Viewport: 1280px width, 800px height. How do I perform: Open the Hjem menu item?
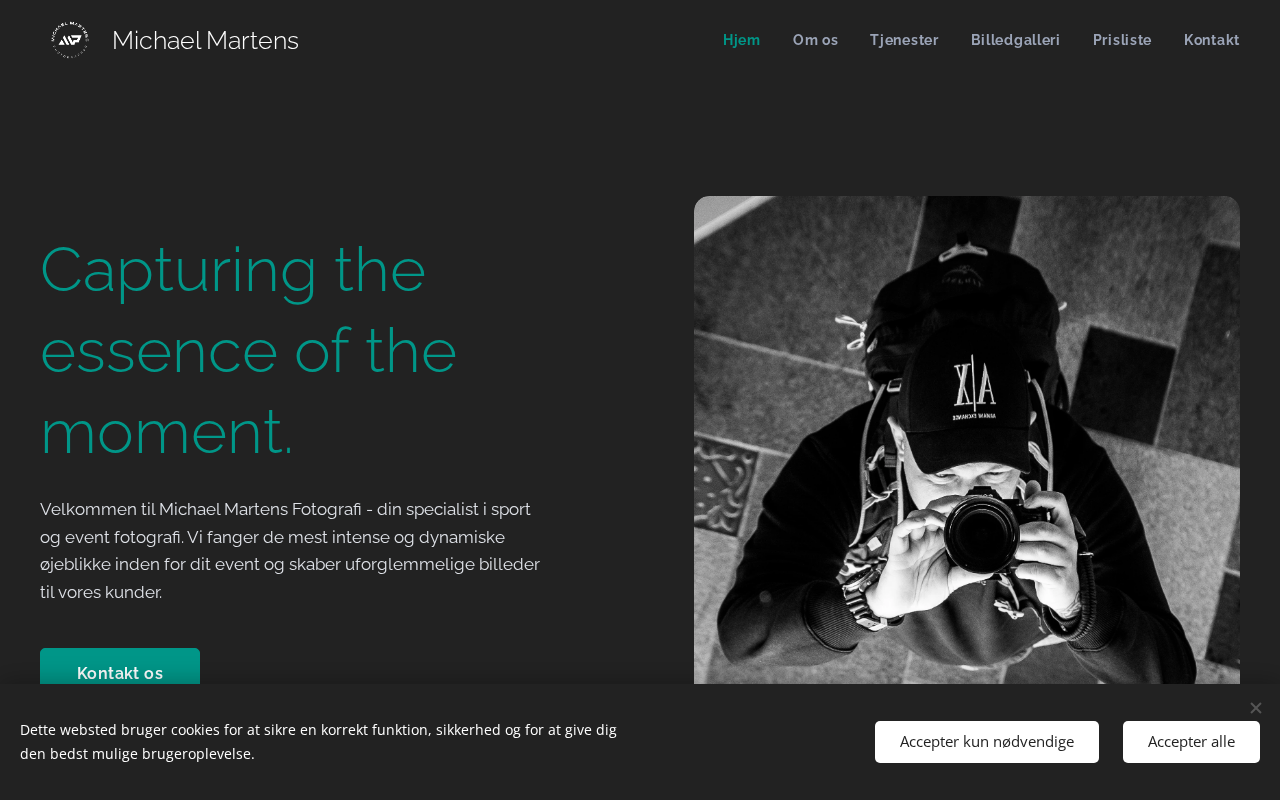742,40
